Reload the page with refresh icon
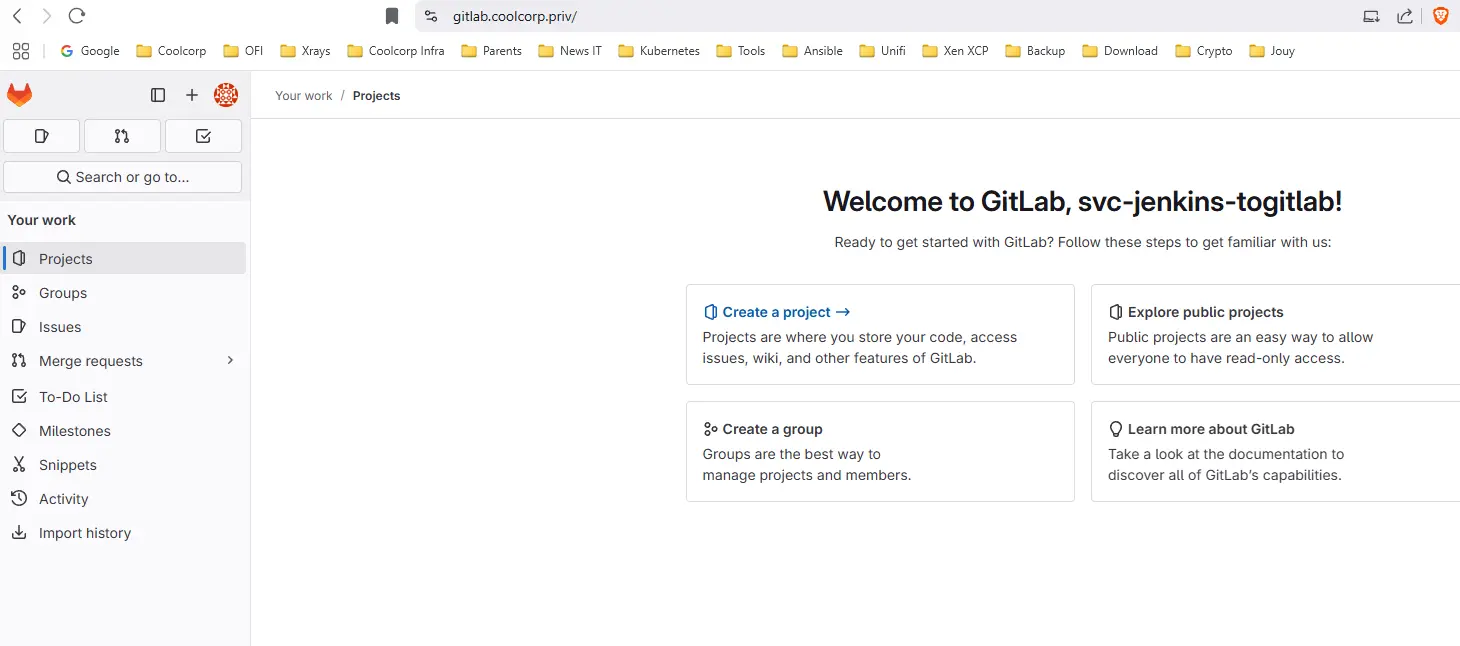1460x646 pixels. click(77, 16)
